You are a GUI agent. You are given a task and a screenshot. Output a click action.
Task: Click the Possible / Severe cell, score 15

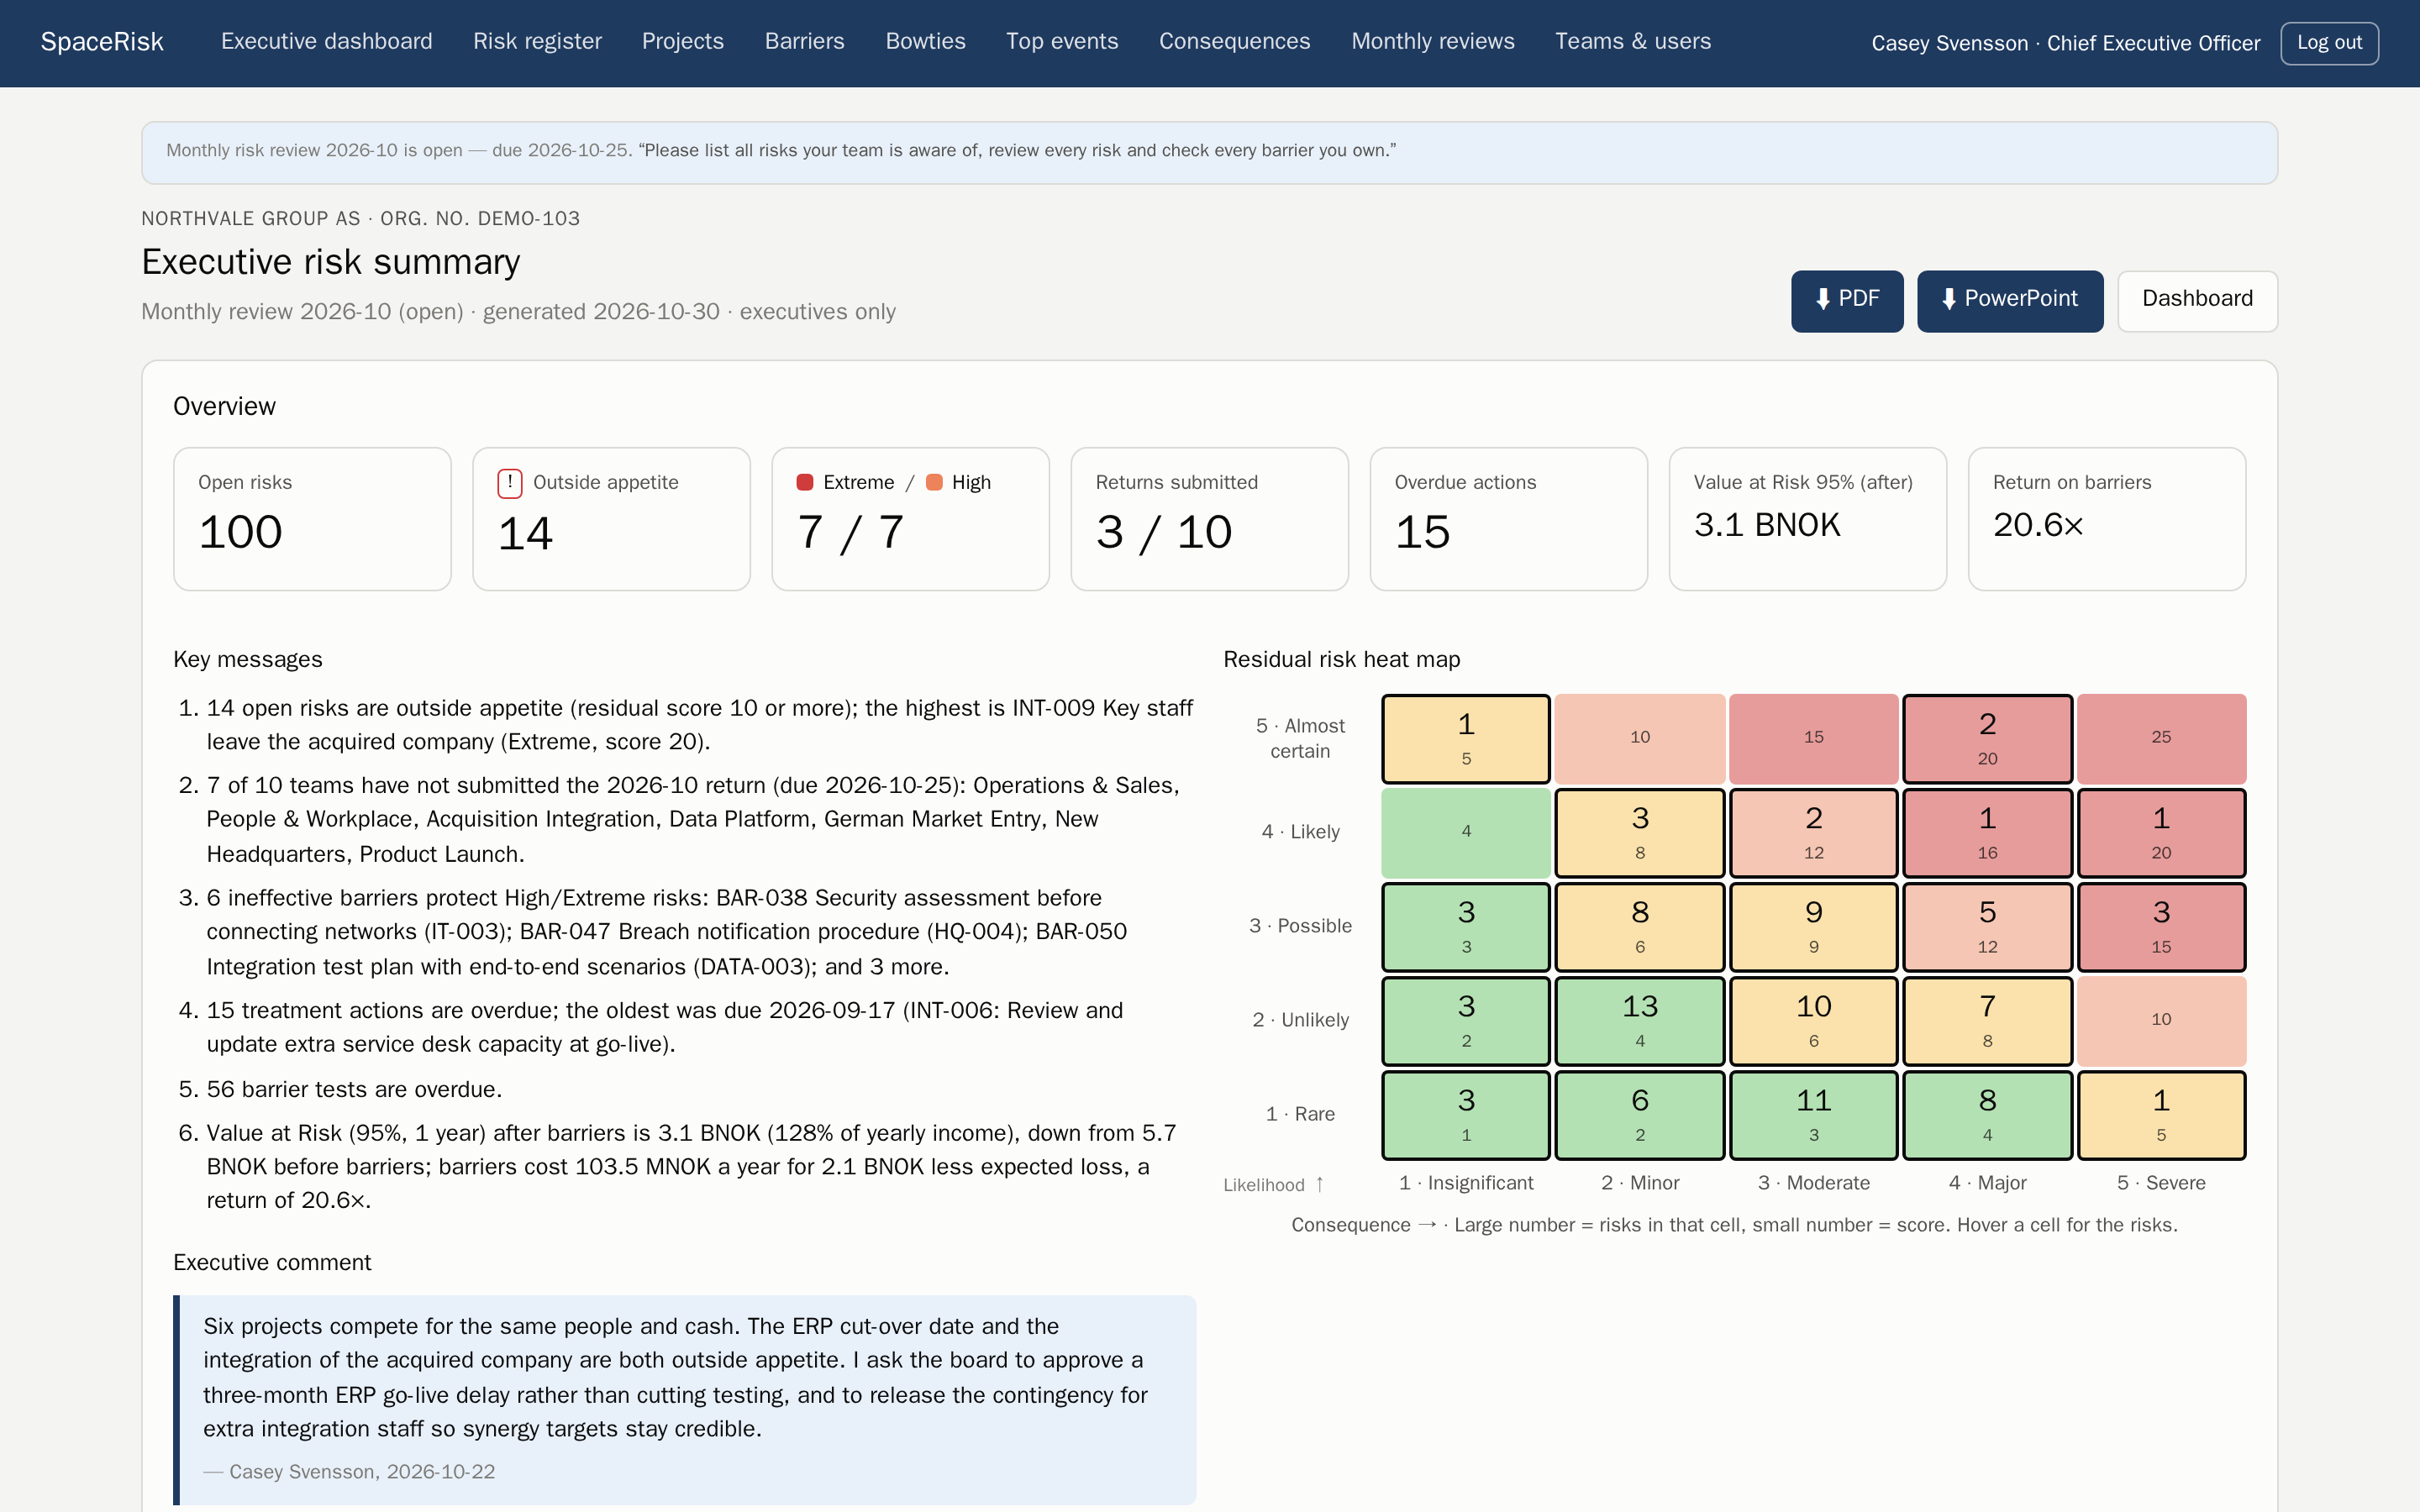2161,927
